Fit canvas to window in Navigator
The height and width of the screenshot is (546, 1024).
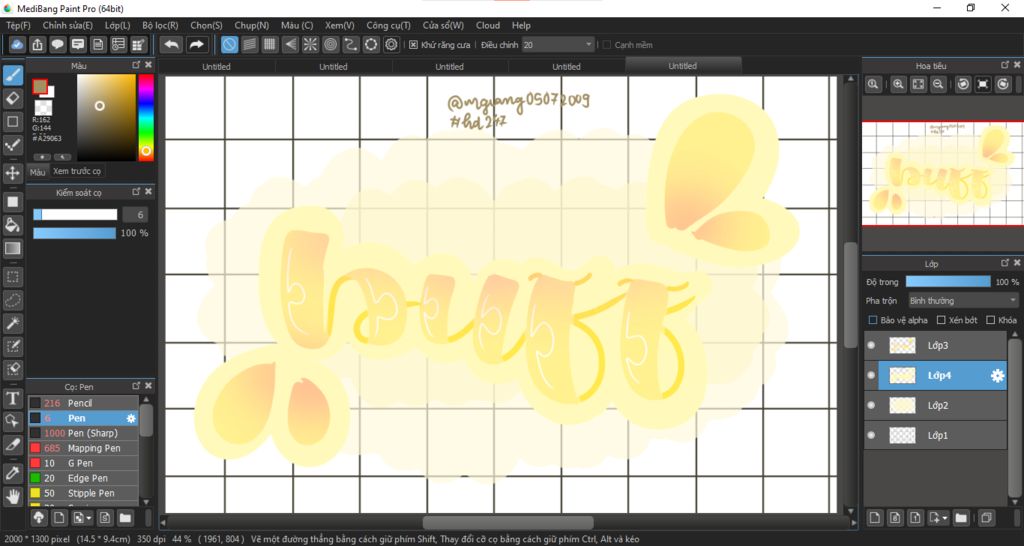coord(918,84)
